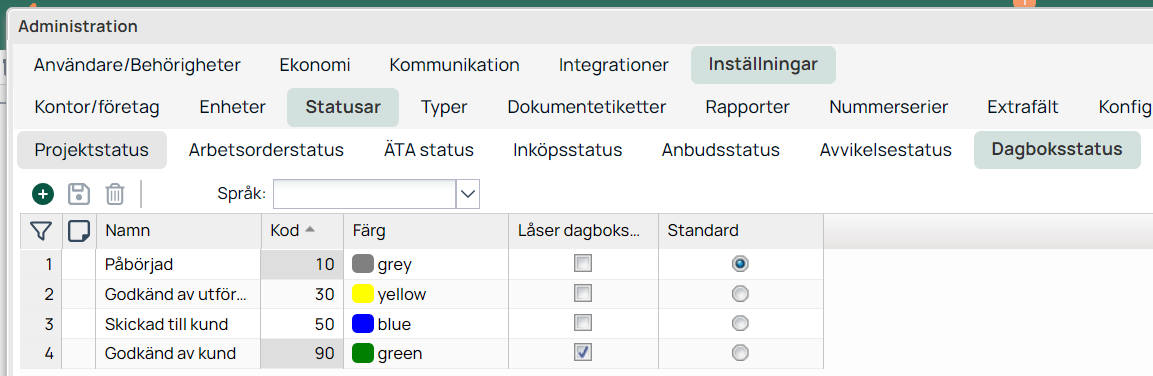Screen dimensions: 1153x376
Task: Click the trash delete icon
Action: pos(115,194)
